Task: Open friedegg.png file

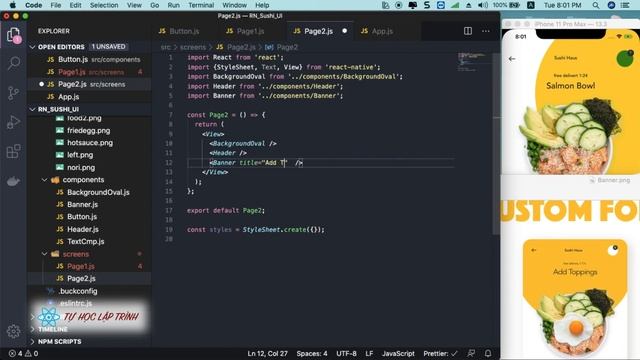Action: (89, 131)
